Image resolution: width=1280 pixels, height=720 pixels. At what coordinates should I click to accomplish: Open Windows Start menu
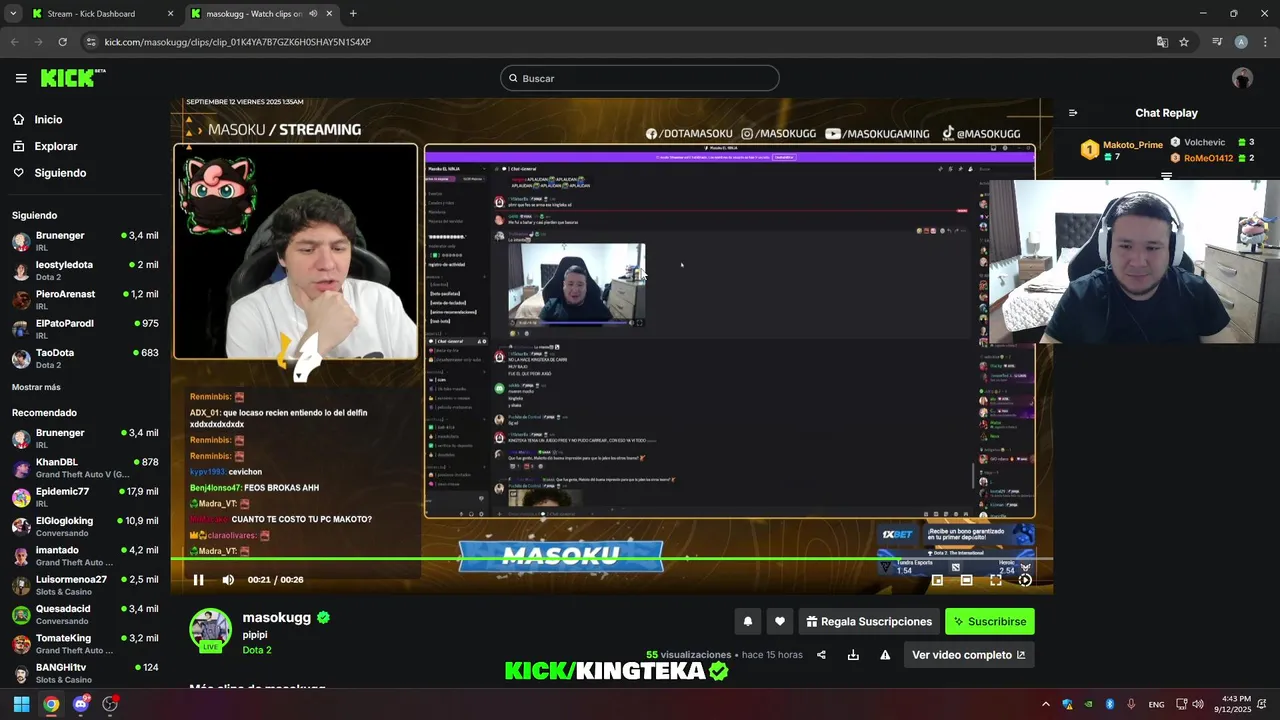[x=21, y=704]
